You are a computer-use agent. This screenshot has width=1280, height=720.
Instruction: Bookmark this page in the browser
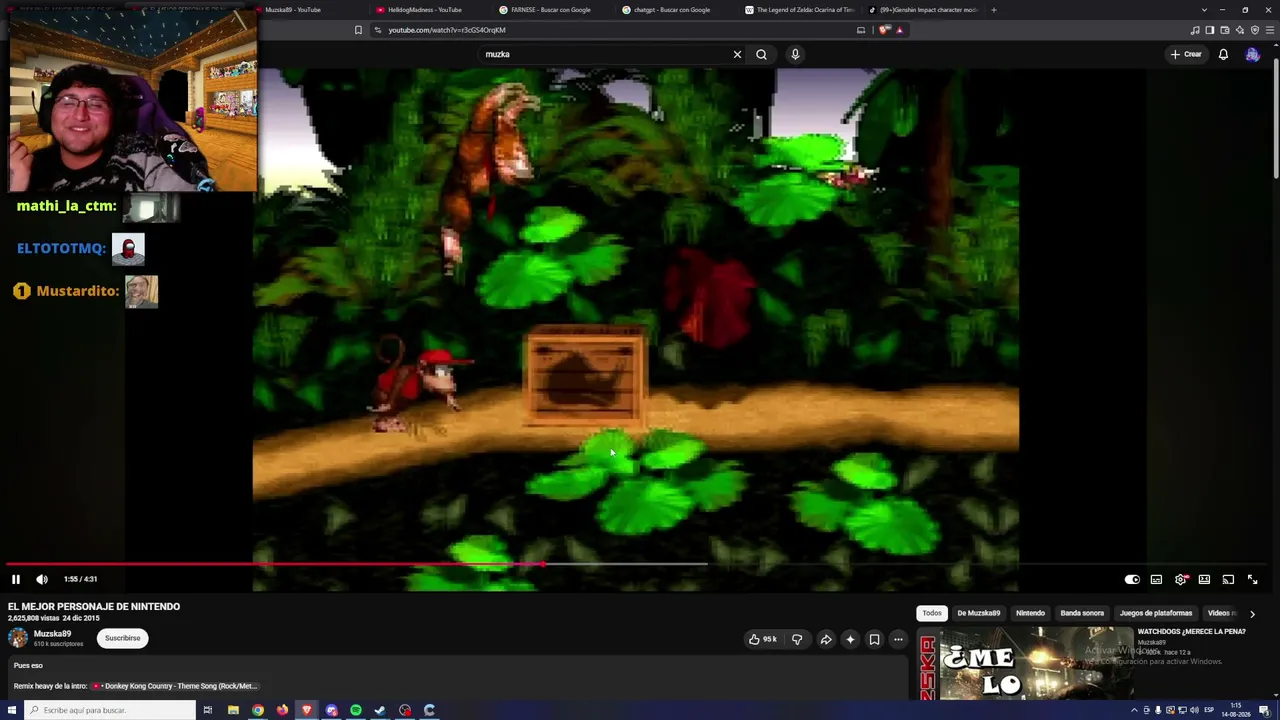(358, 30)
